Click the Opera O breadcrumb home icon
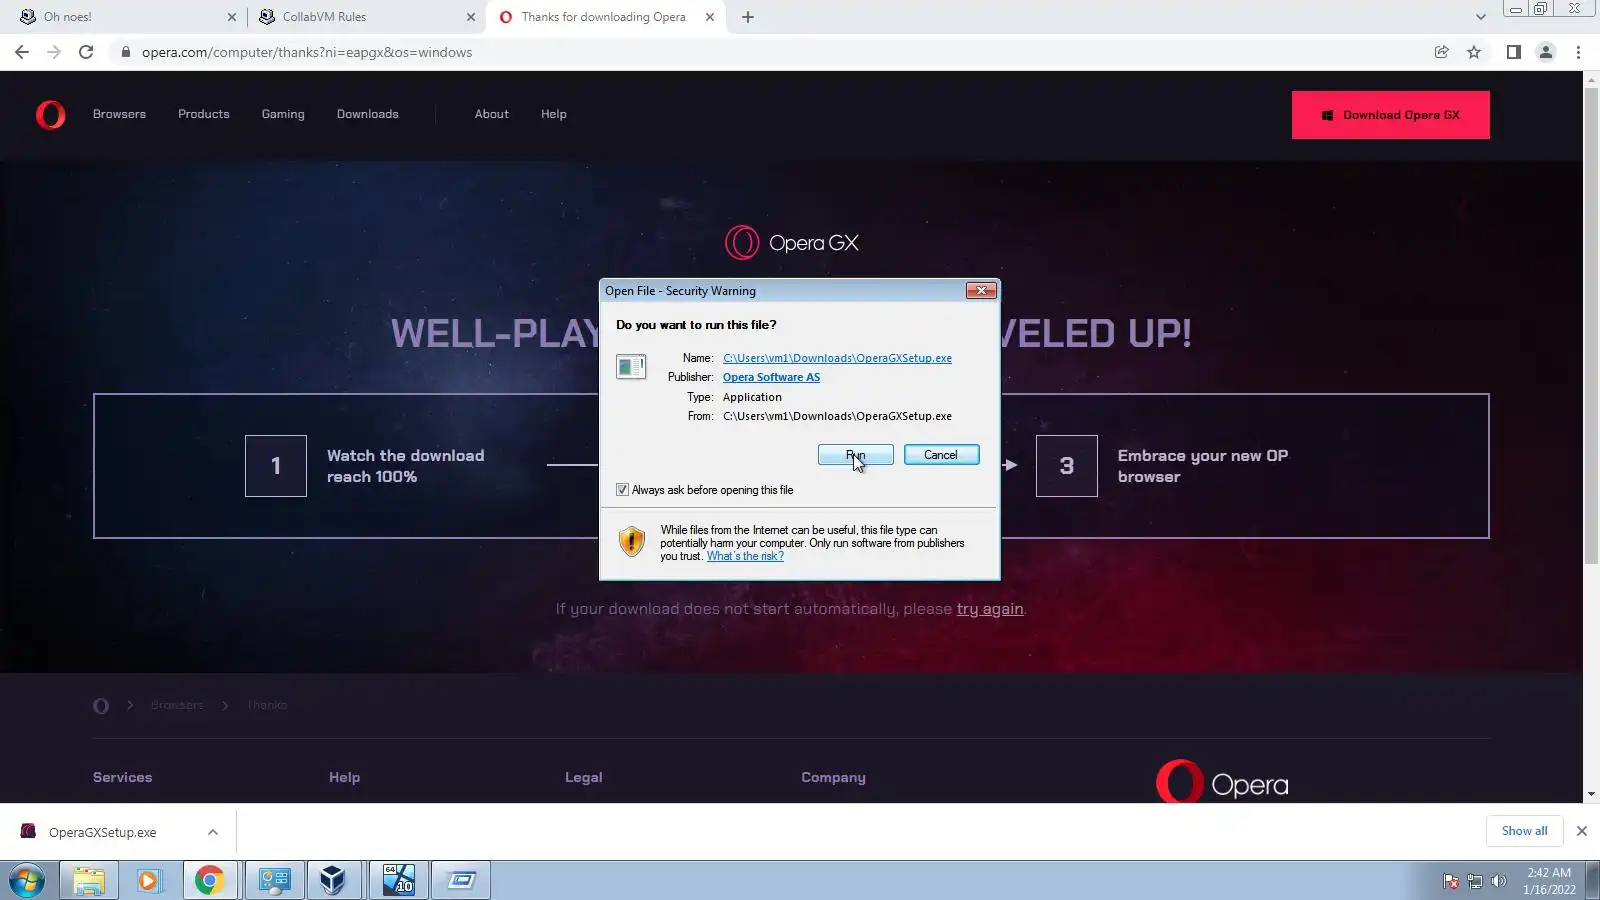The image size is (1600, 900). pos(101,706)
